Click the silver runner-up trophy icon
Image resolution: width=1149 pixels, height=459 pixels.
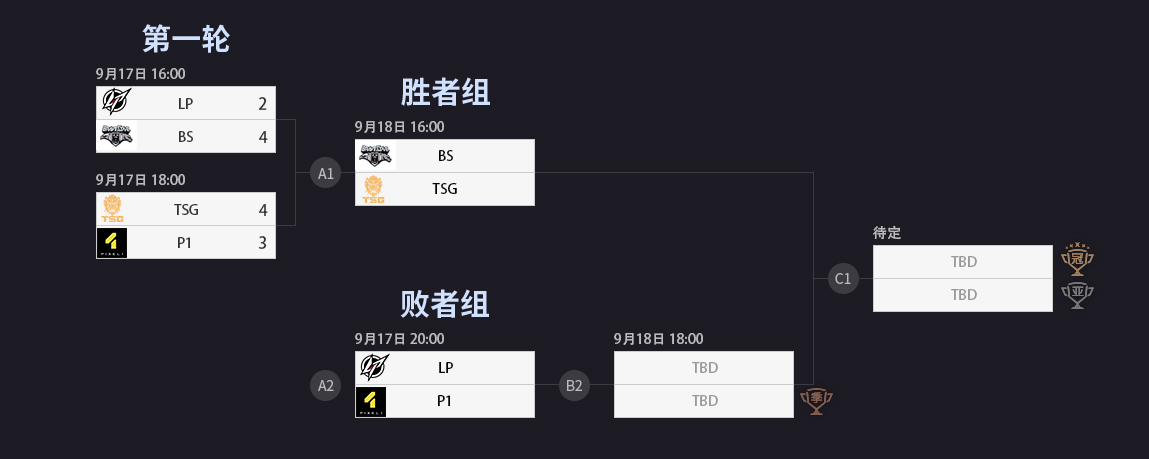click(1078, 295)
